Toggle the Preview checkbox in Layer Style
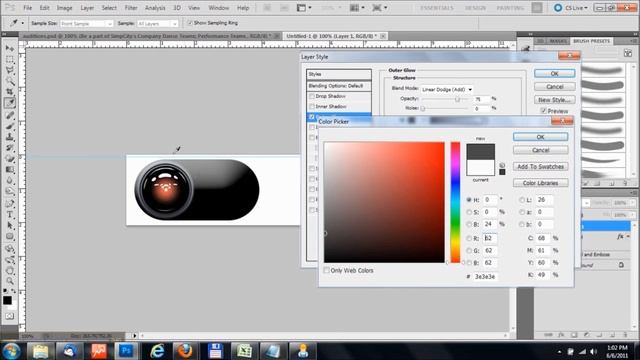Image resolution: width=640 pixels, height=360 pixels. pos(543,111)
